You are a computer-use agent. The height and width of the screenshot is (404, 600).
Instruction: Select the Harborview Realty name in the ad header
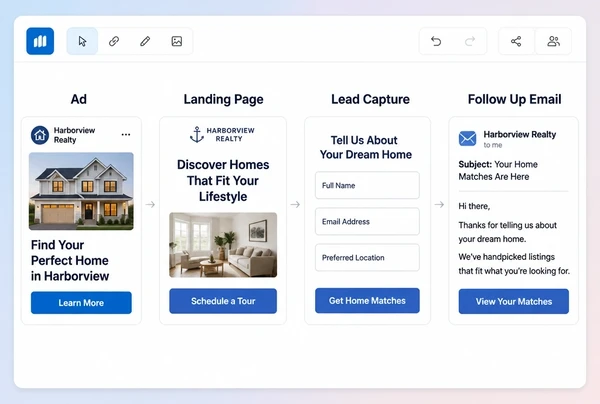point(74,135)
